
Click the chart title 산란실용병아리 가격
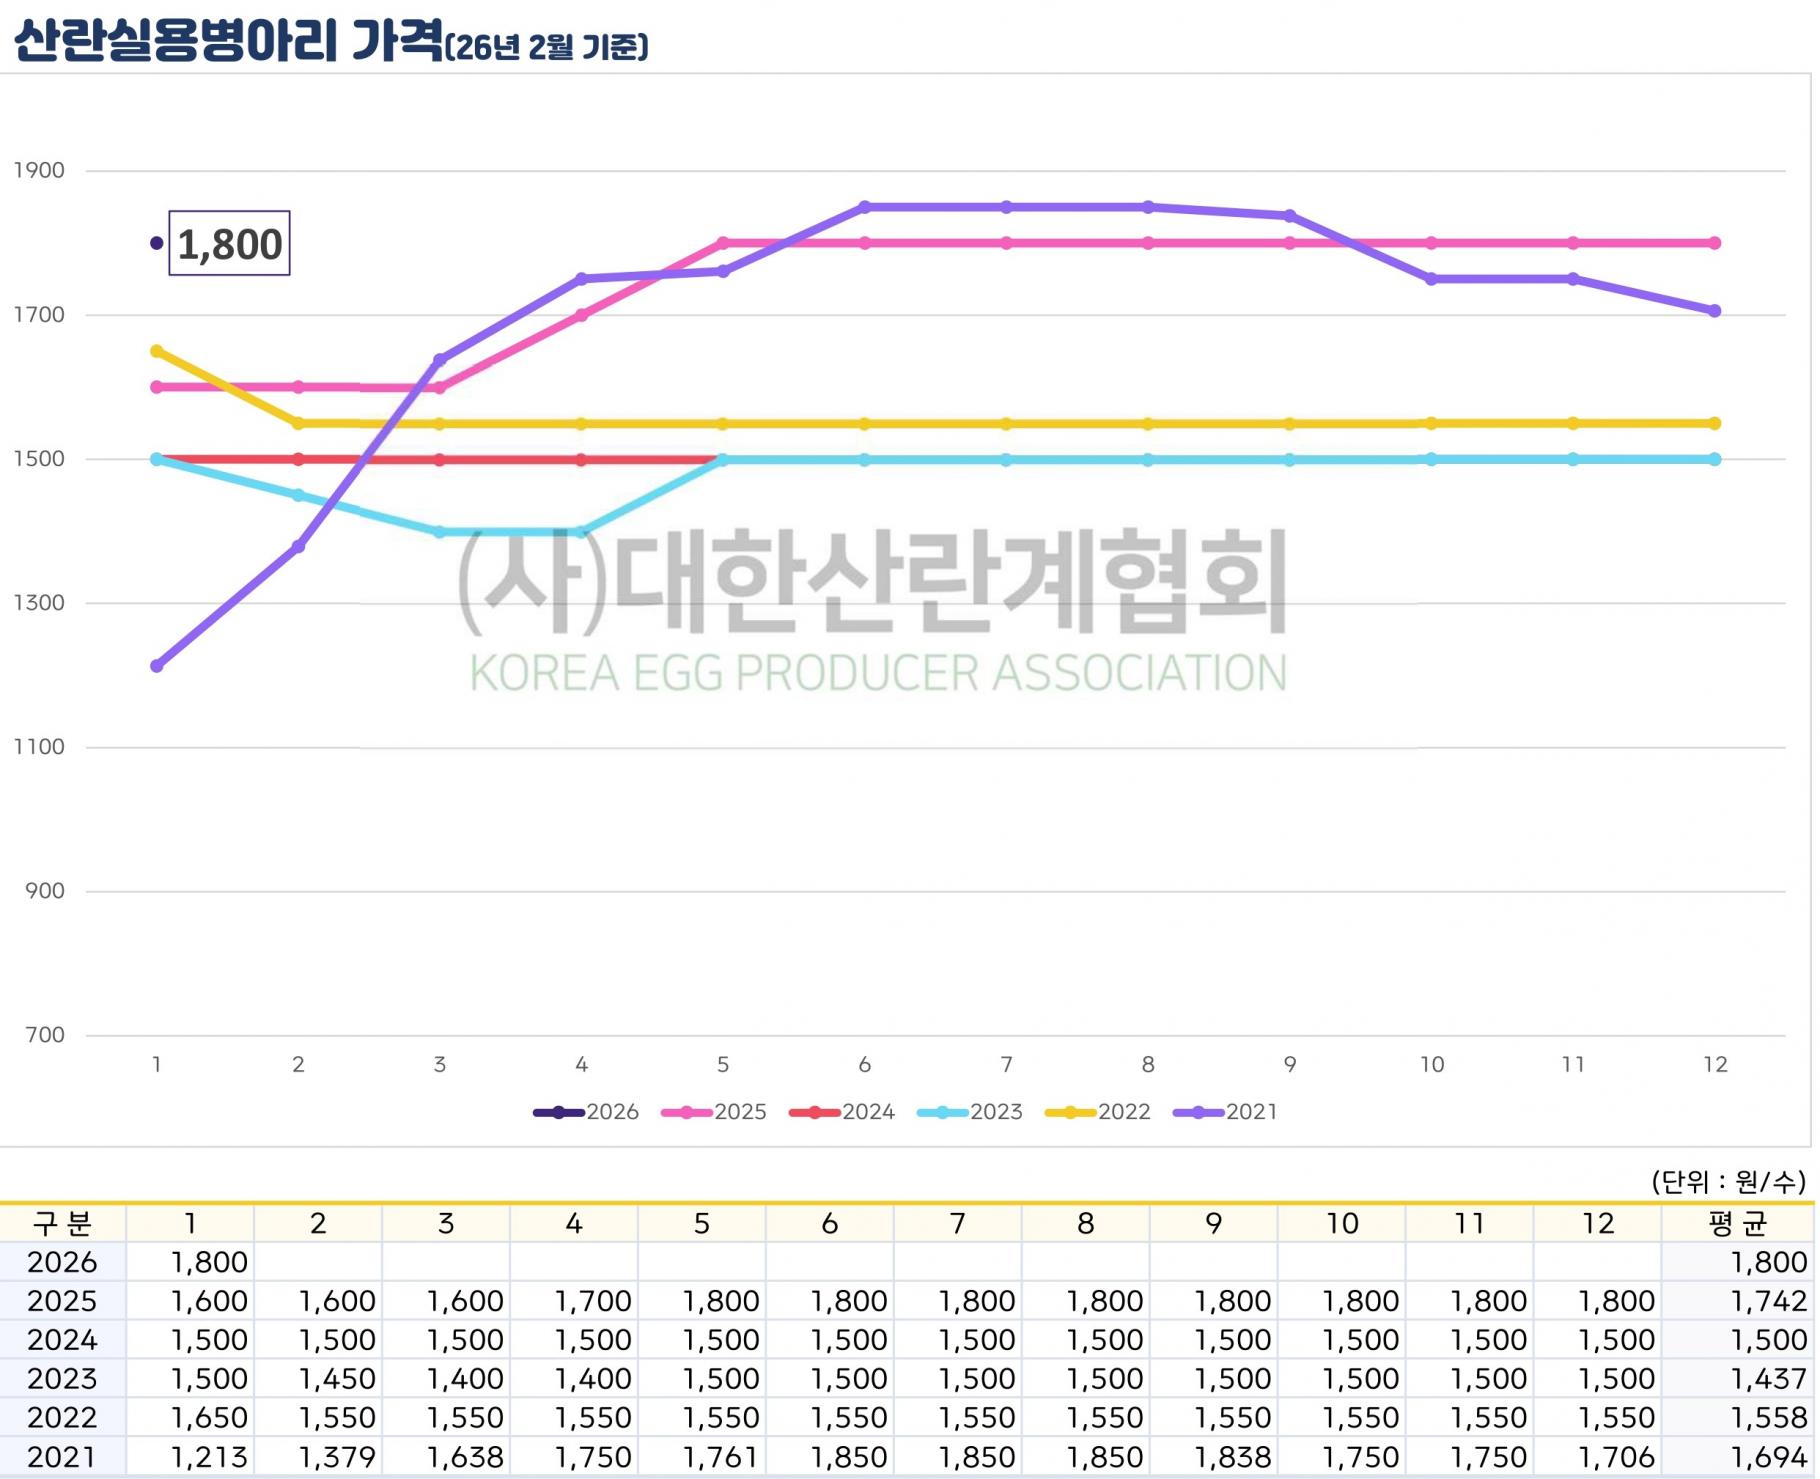(228, 42)
